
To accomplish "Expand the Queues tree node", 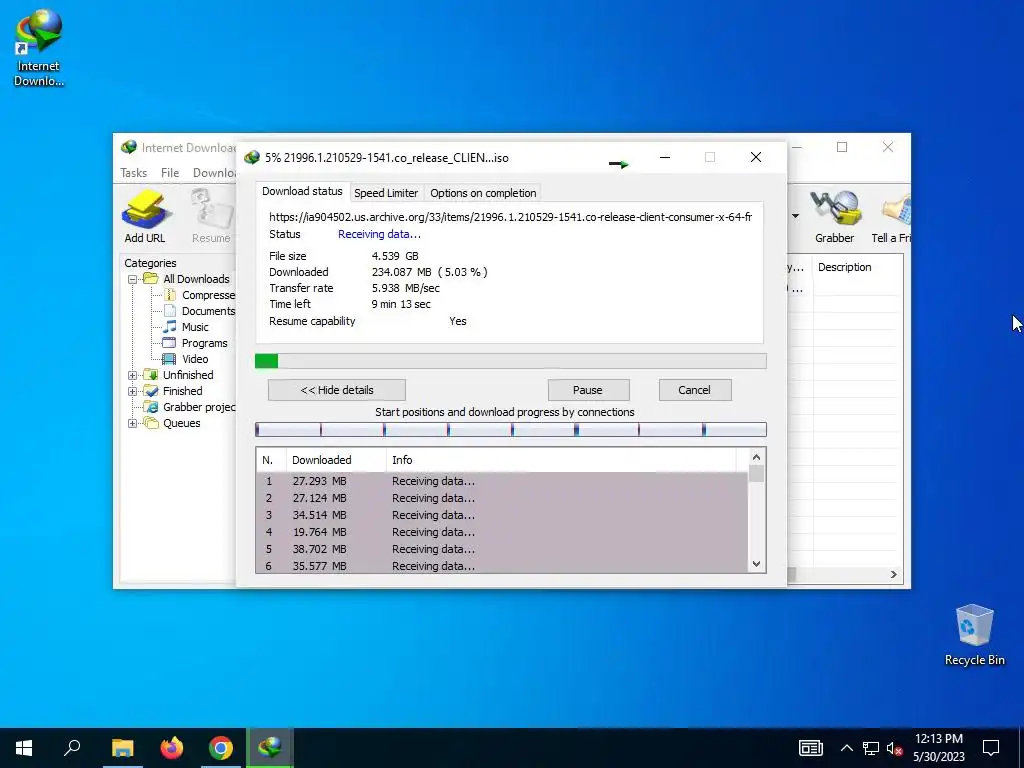I will click(x=133, y=423).
